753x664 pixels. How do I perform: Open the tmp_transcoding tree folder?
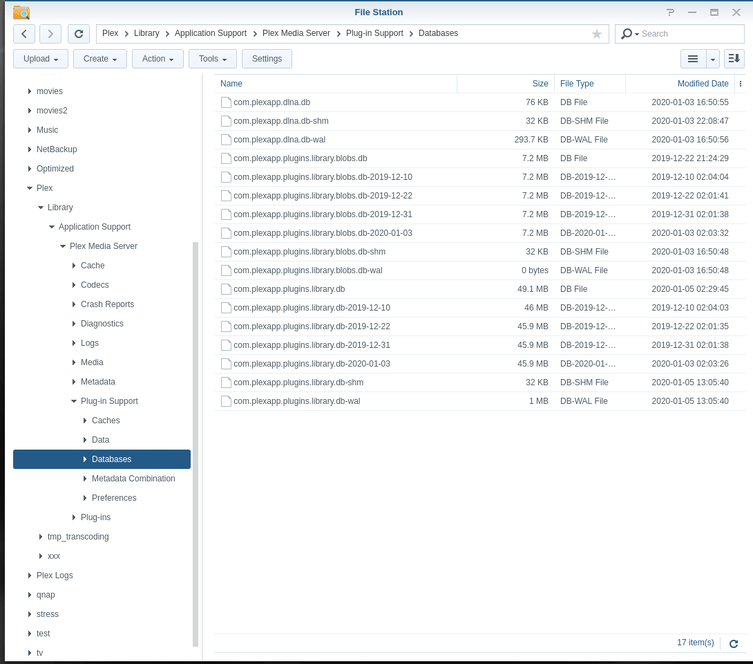click(78, 537)
